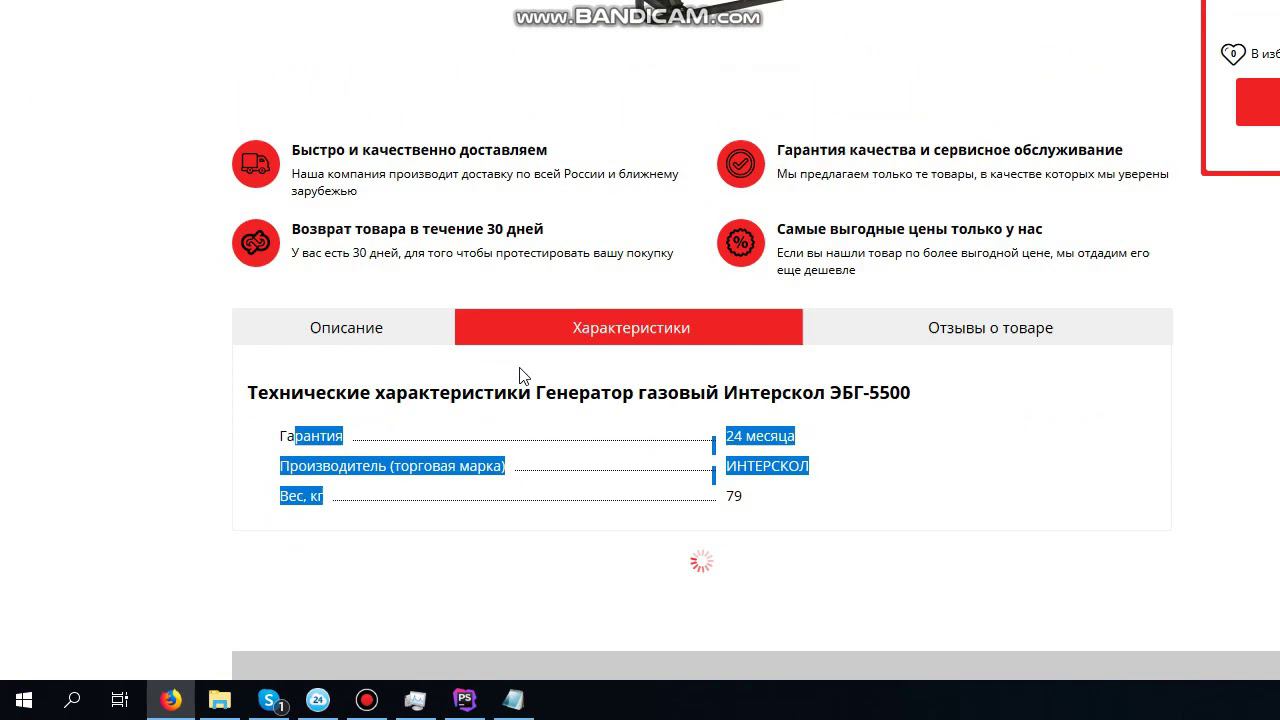Click the Гарантия spec label
The width and height of the screenshot is (1280, 720).
pyautogui.click(x=311, y=436)
